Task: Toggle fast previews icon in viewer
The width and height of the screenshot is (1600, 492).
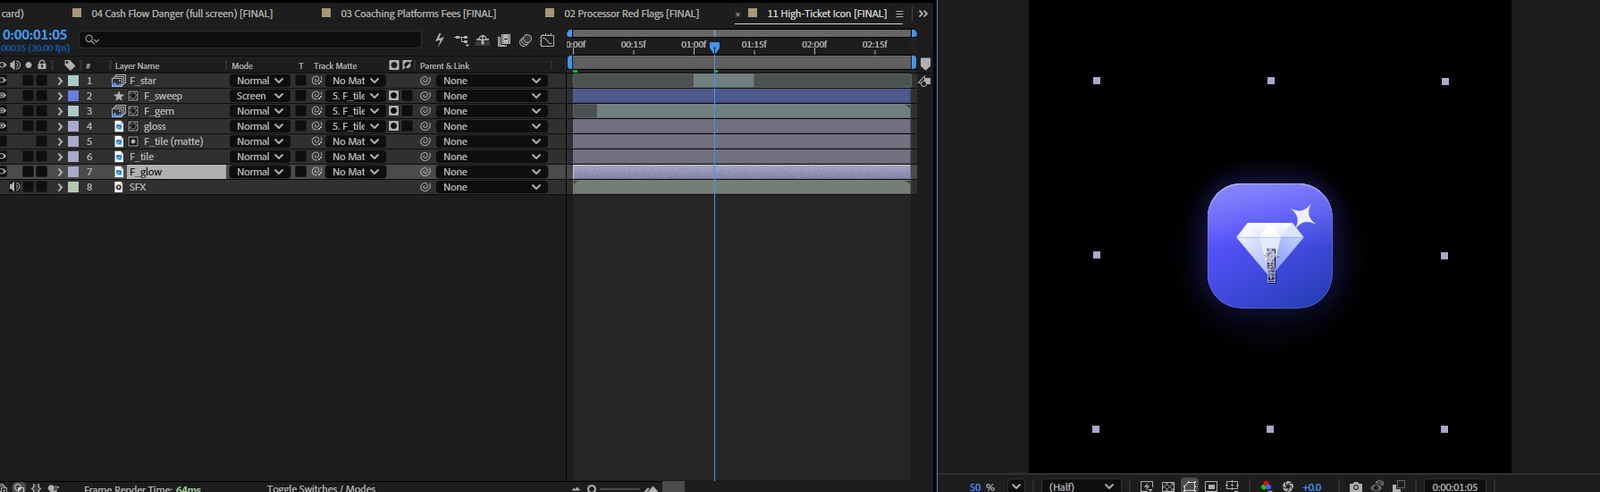Action: click(x=1146, y=486)
